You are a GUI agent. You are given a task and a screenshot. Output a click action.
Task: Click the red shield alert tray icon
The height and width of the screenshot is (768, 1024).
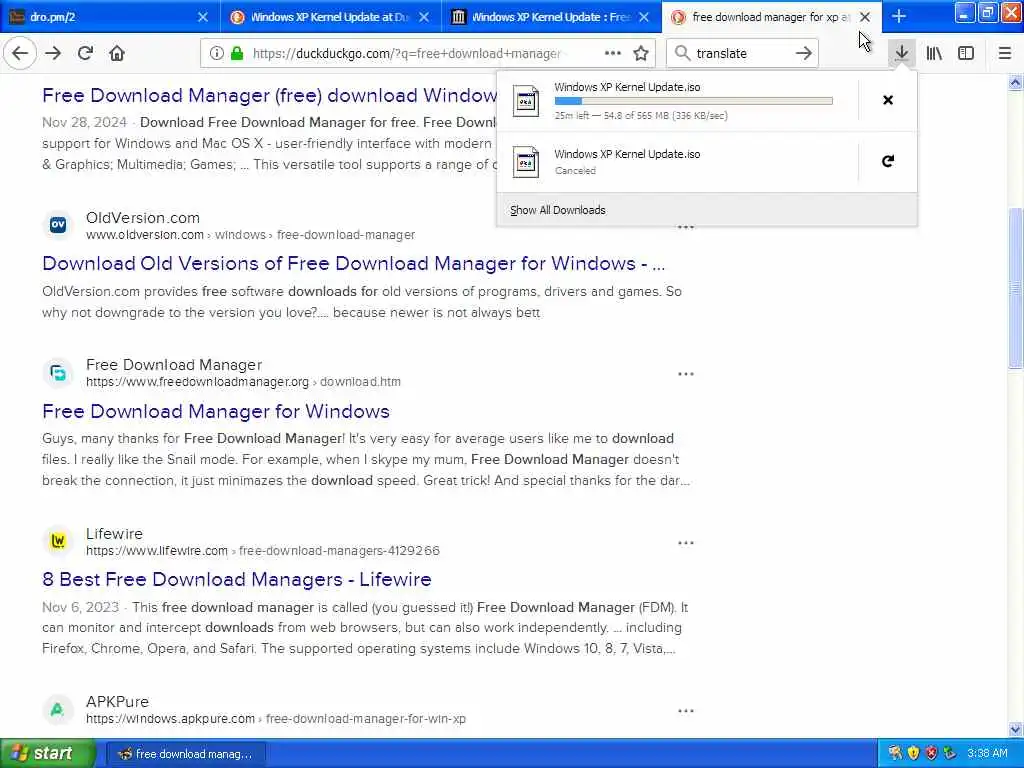(931, 753)
